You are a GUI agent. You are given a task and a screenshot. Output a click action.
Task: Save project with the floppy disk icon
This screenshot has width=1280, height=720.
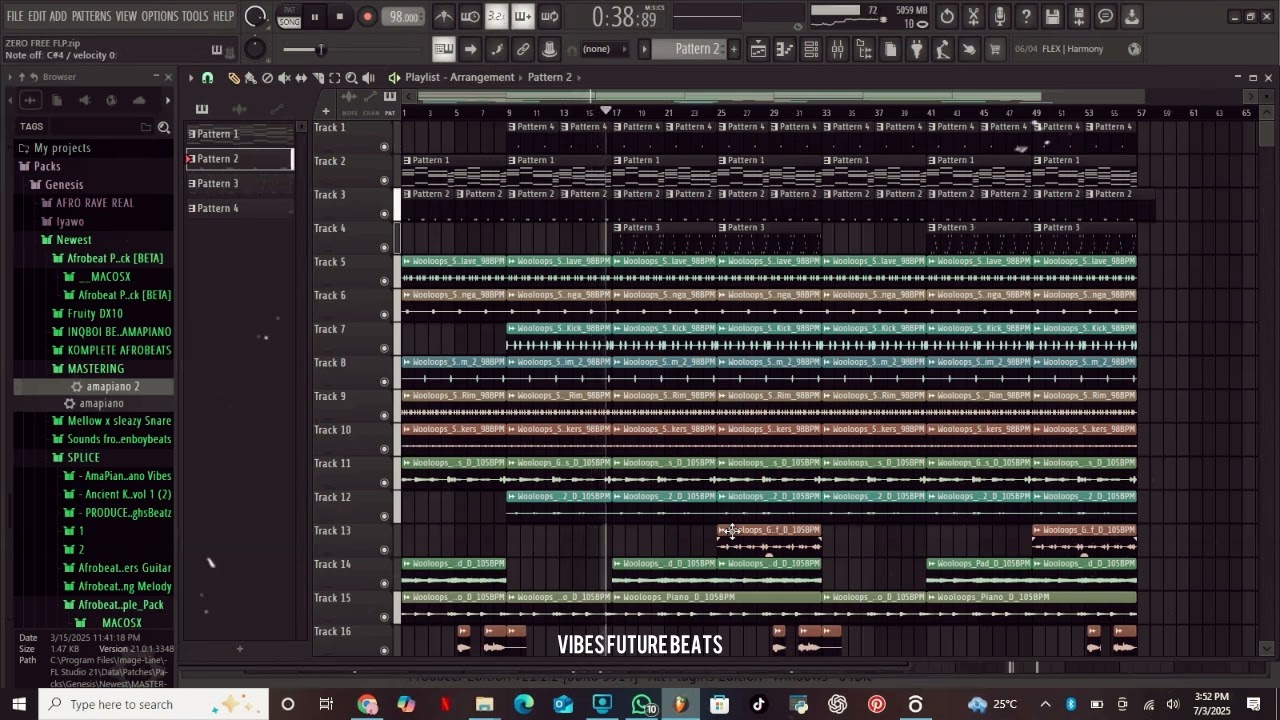pyautogui.click(x=1052, y=17)
